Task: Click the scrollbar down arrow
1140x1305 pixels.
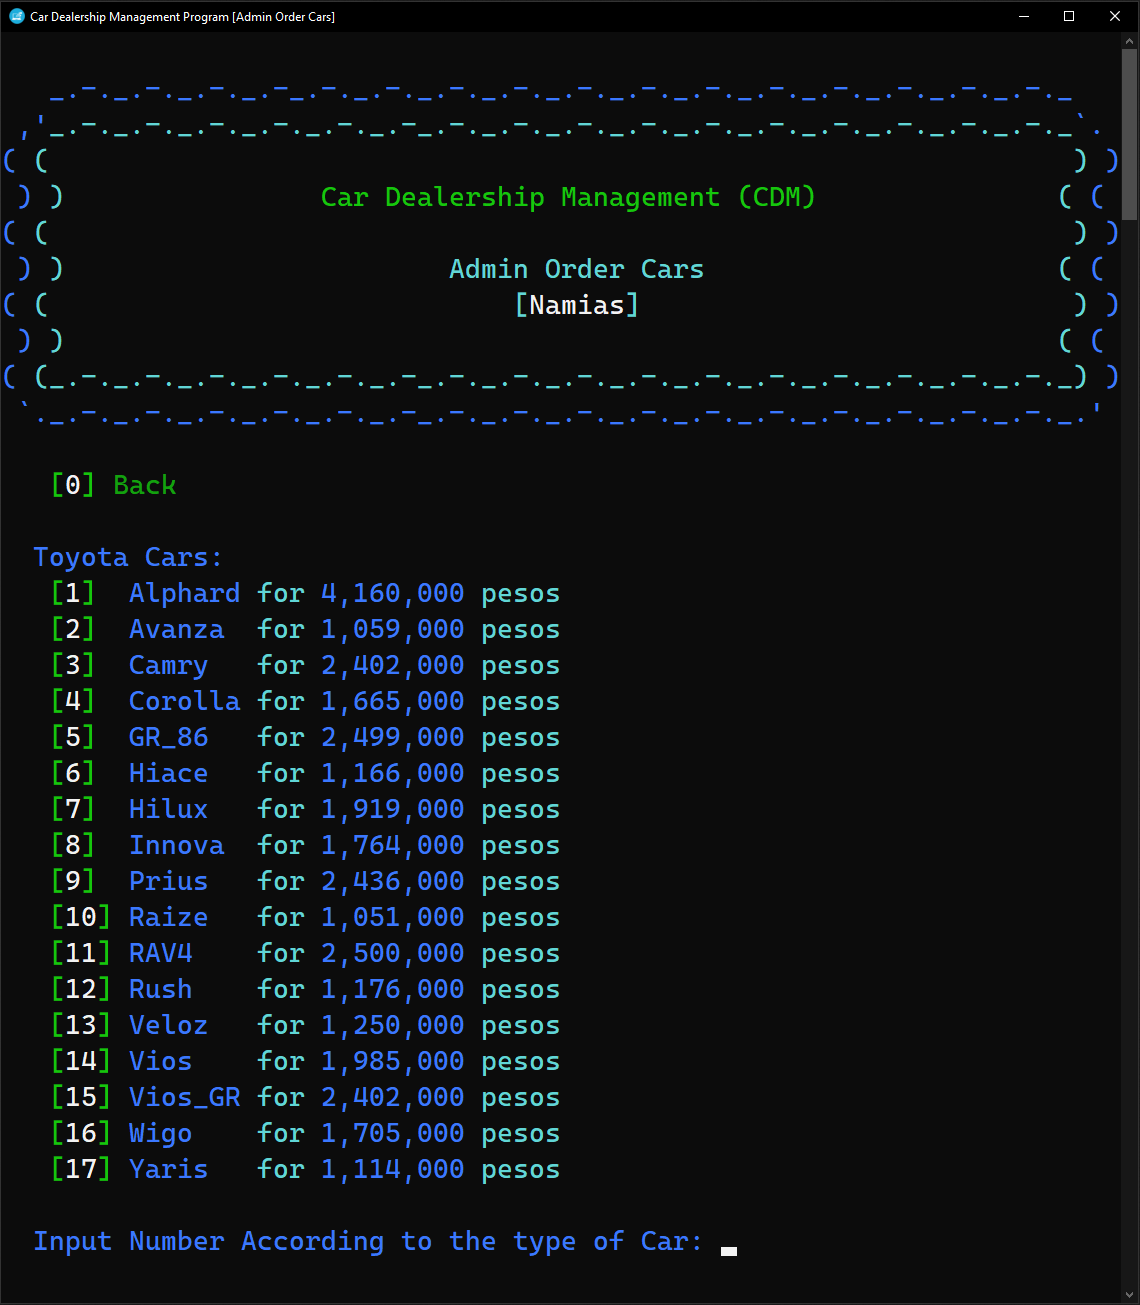Action: pyautogui.click(x=1130, y=1295)
